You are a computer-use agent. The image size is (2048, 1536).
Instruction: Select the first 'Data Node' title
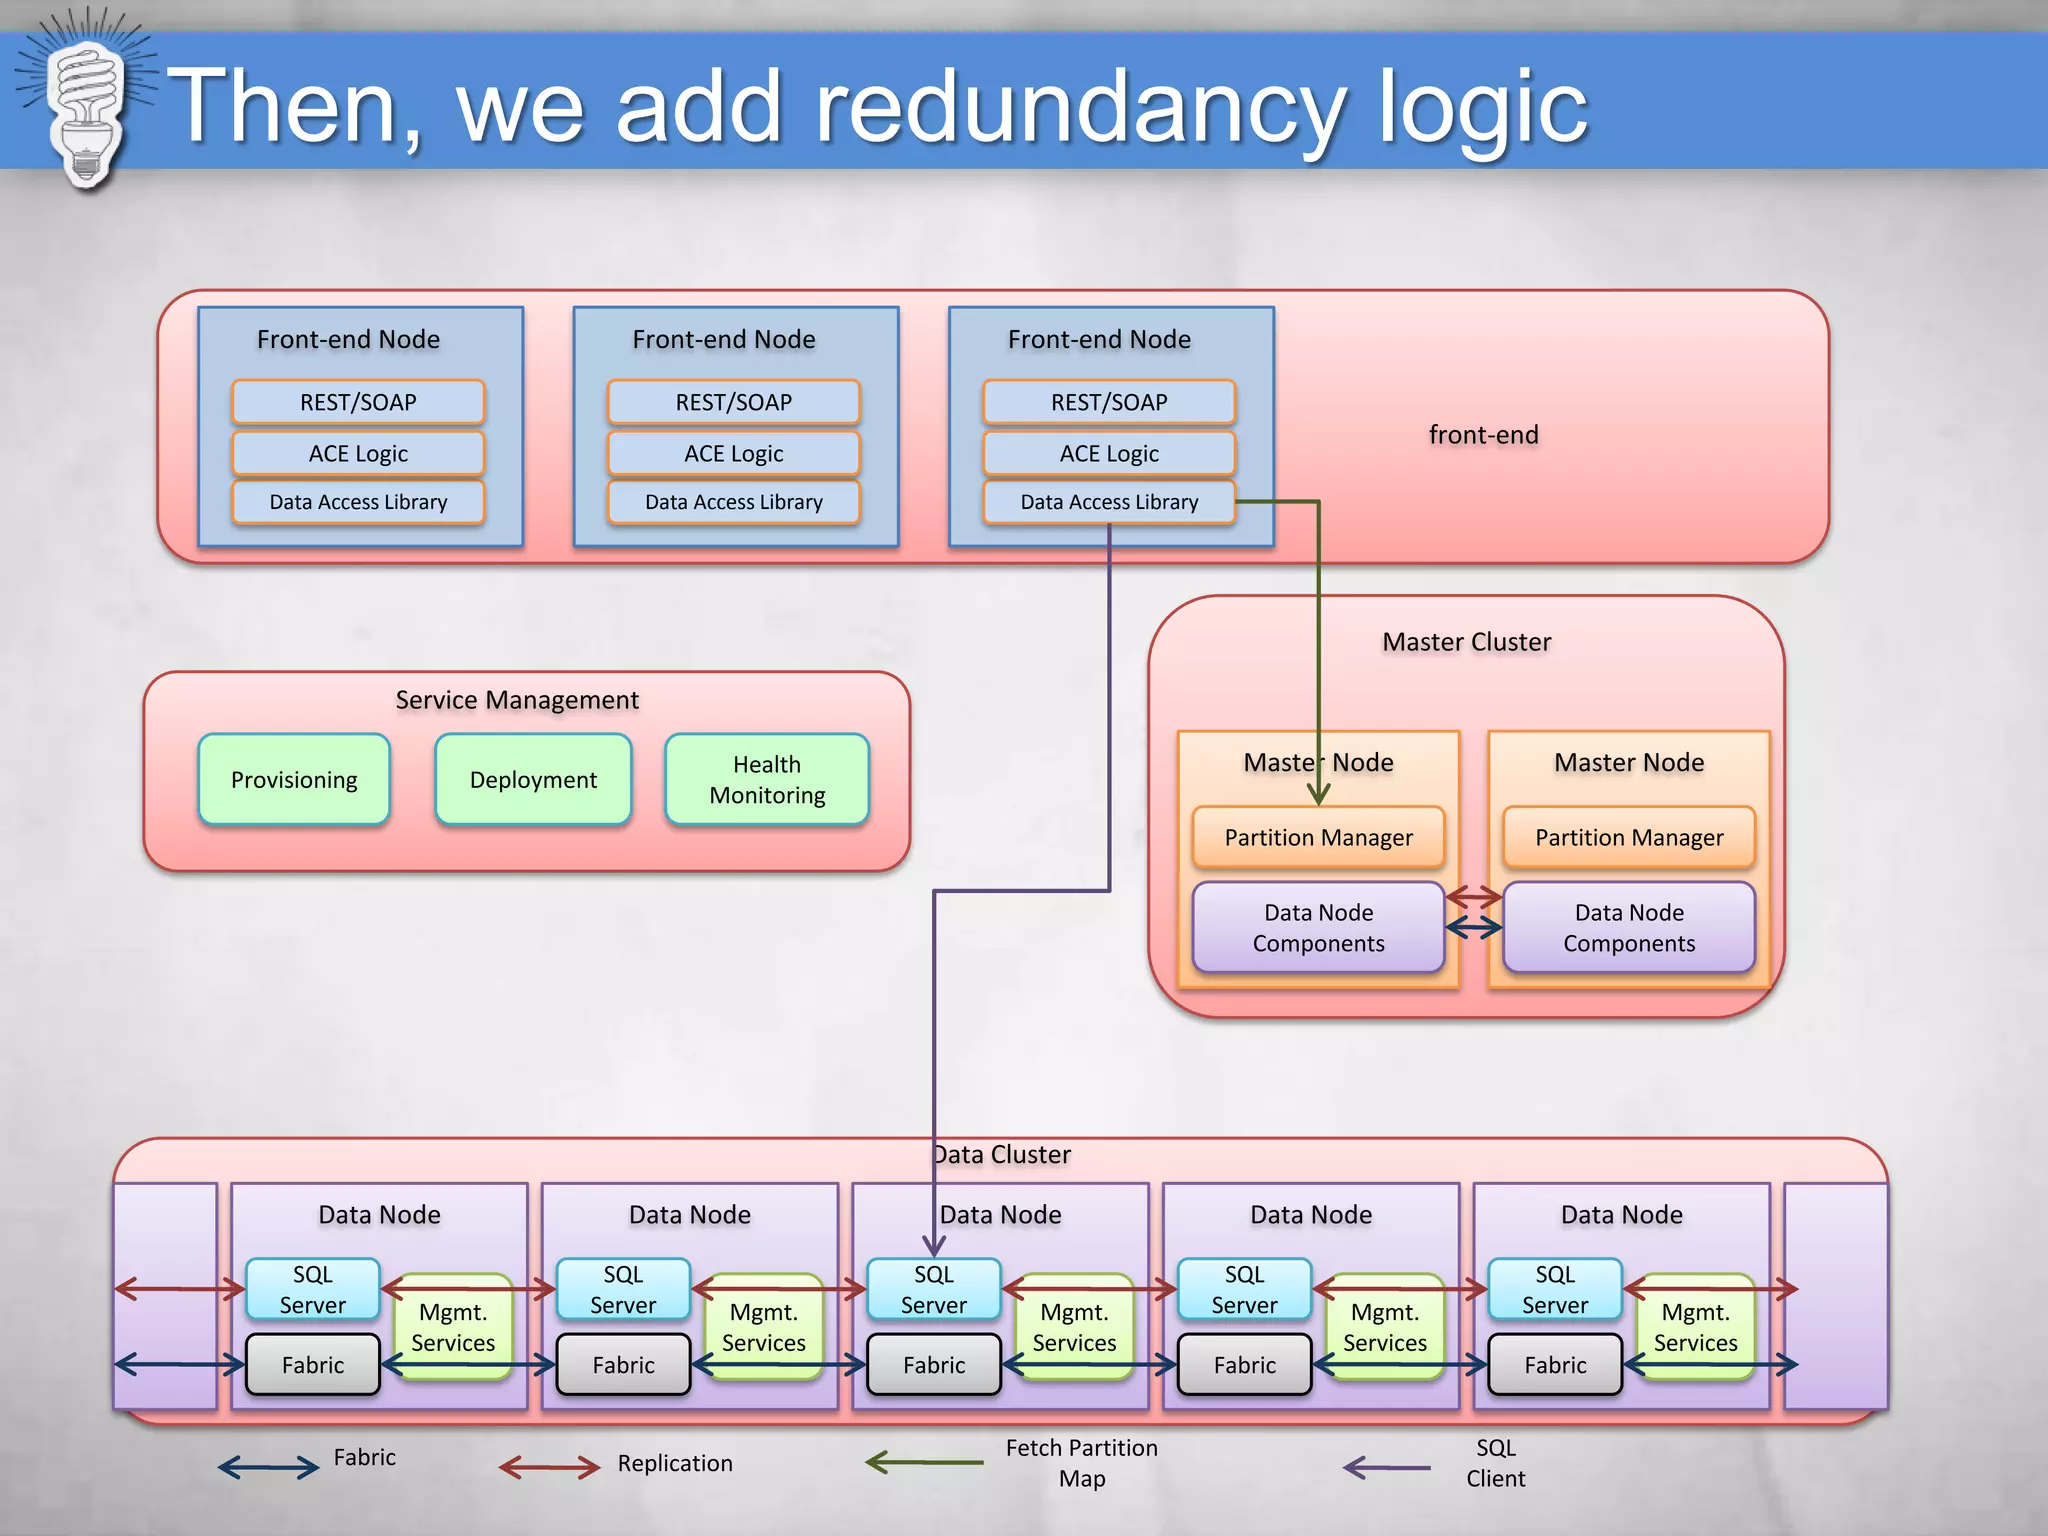[379, 1214]
